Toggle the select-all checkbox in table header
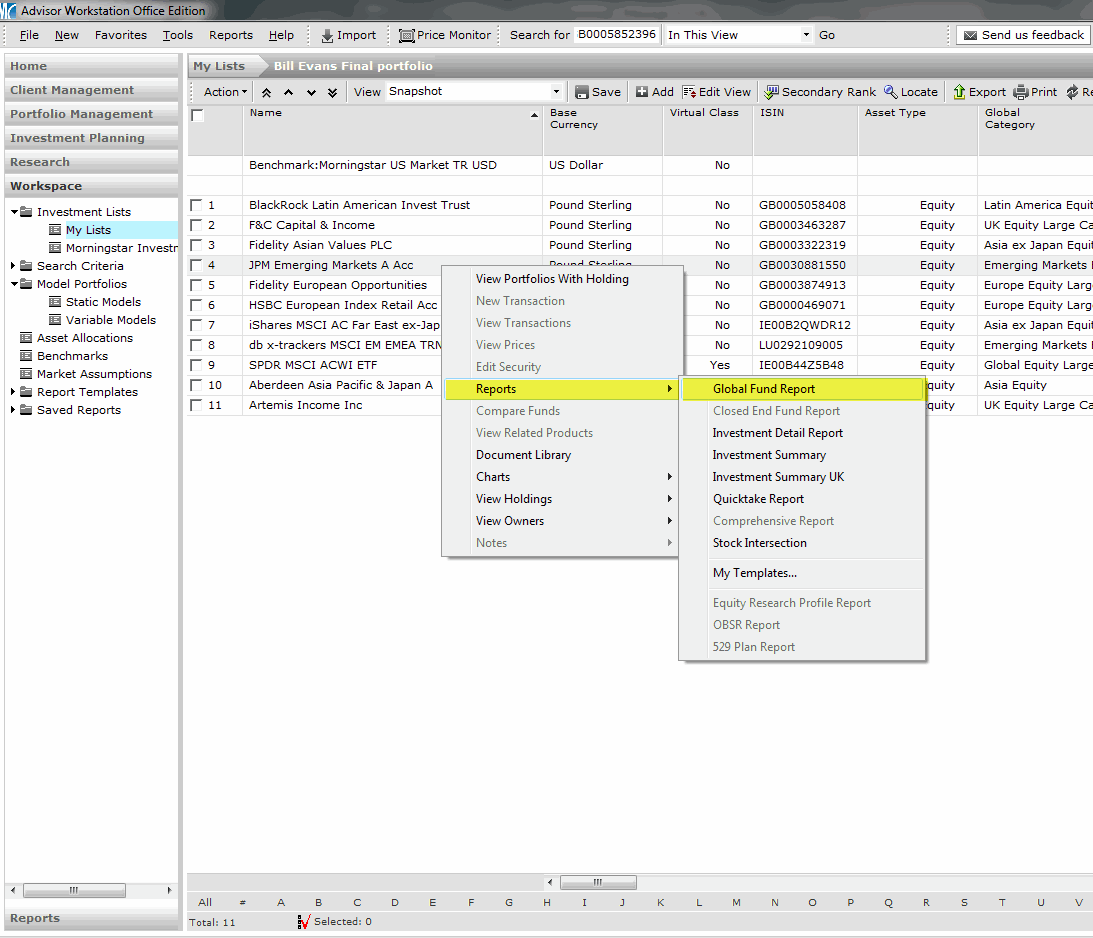The width and height of the screenshot is (1093, 938). 198,116
